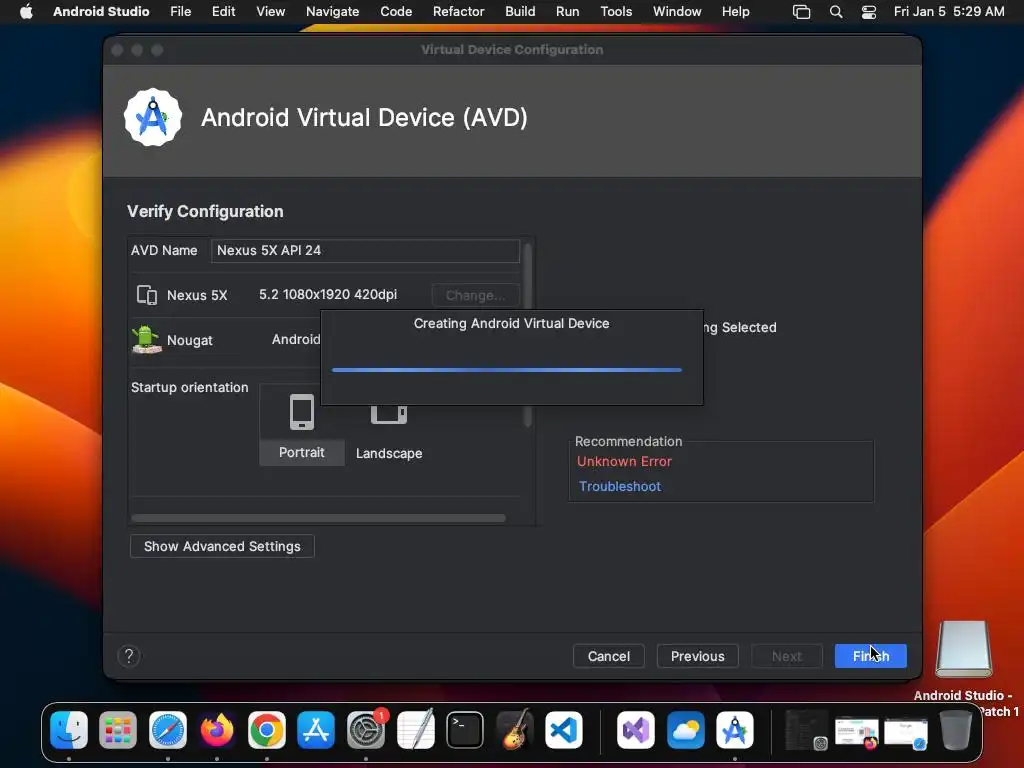This screenshot has width=1024, height=768.
Task: Go back with the Previous button
Action: point(697,656)
